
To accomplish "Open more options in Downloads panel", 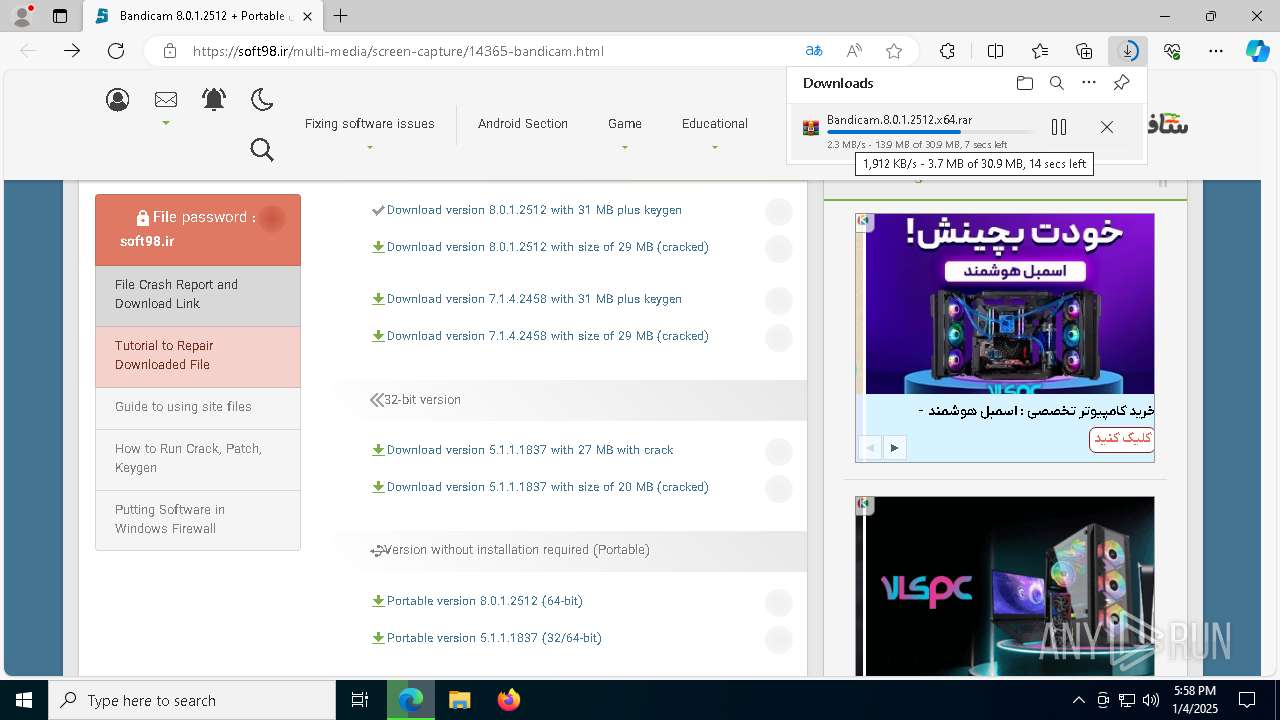I will (x=1089, y=83).
